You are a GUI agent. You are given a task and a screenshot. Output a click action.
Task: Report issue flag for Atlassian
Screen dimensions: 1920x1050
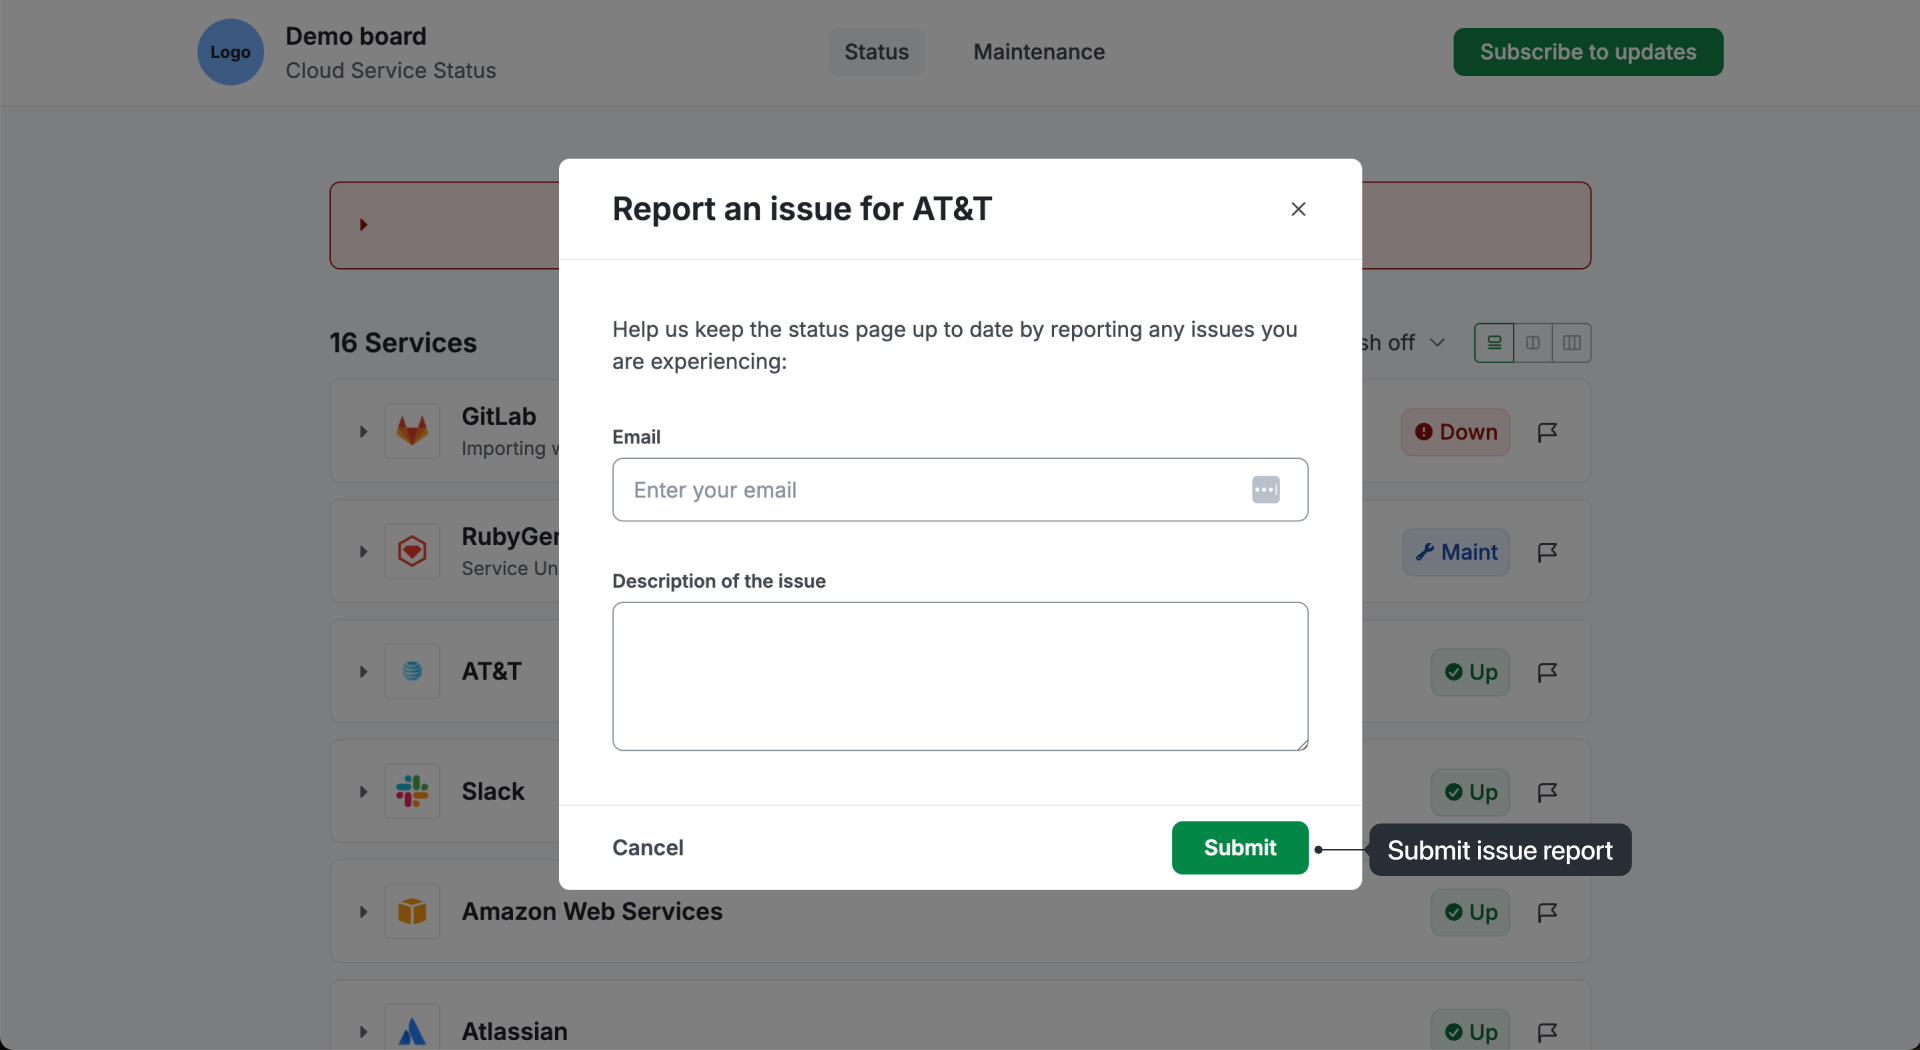1547,1032
